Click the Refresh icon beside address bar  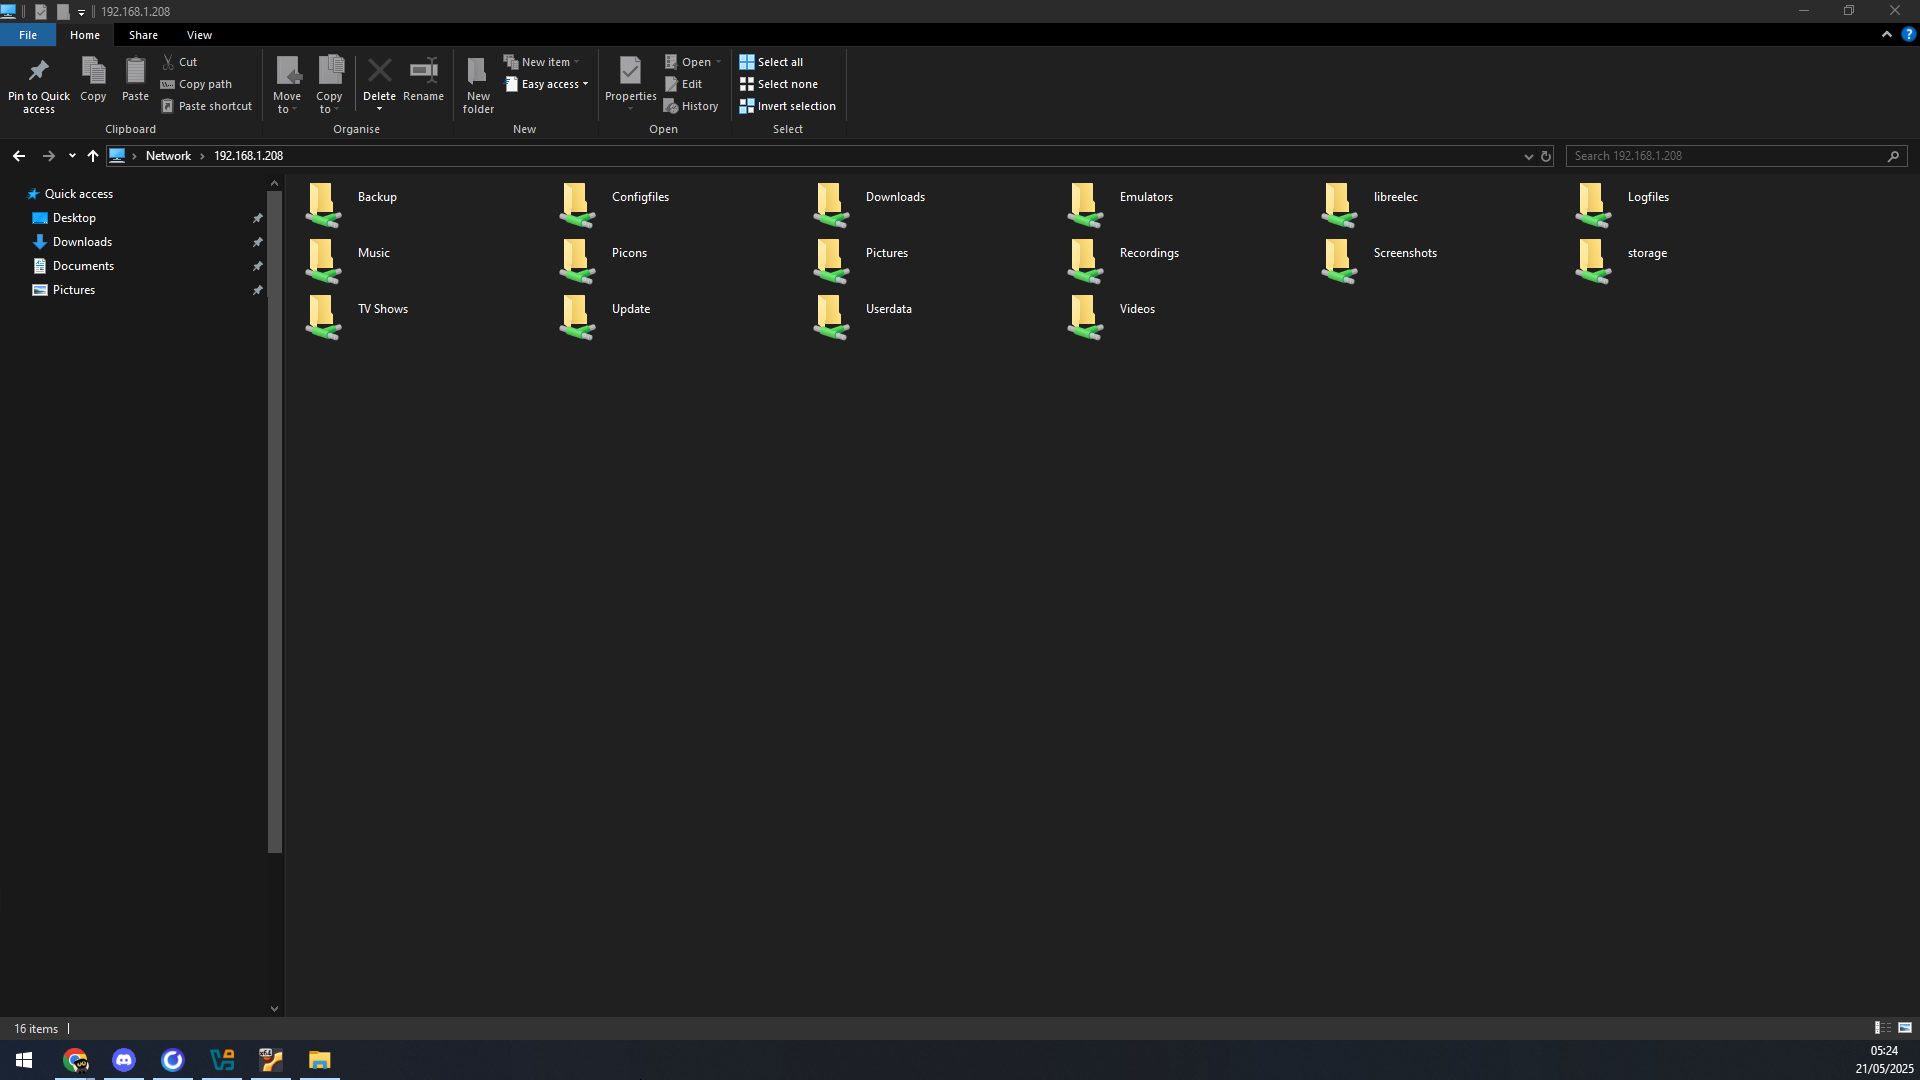[x=1546, y=156]
